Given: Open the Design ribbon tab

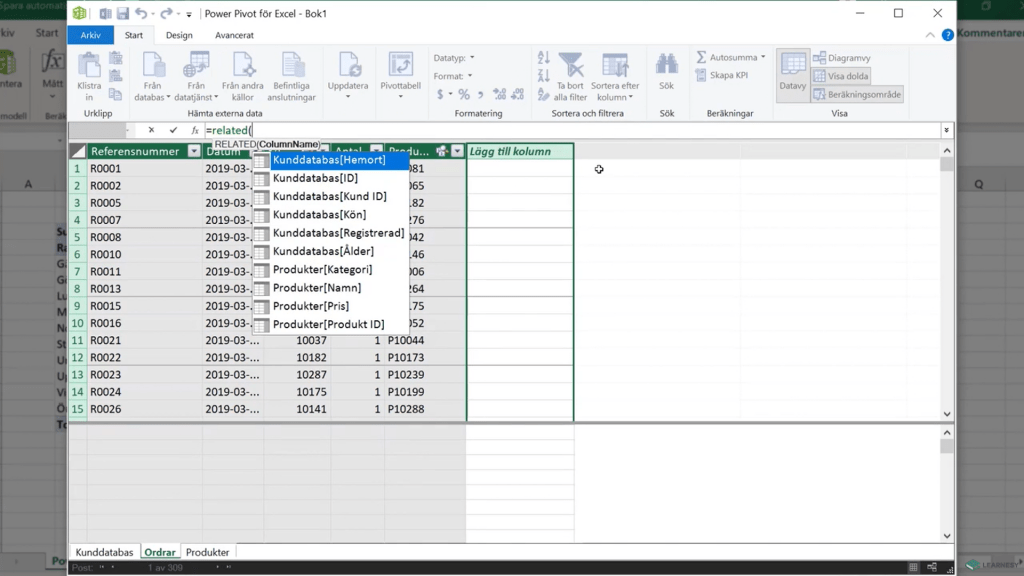Looking at the screenshot, I should (179, 35).
